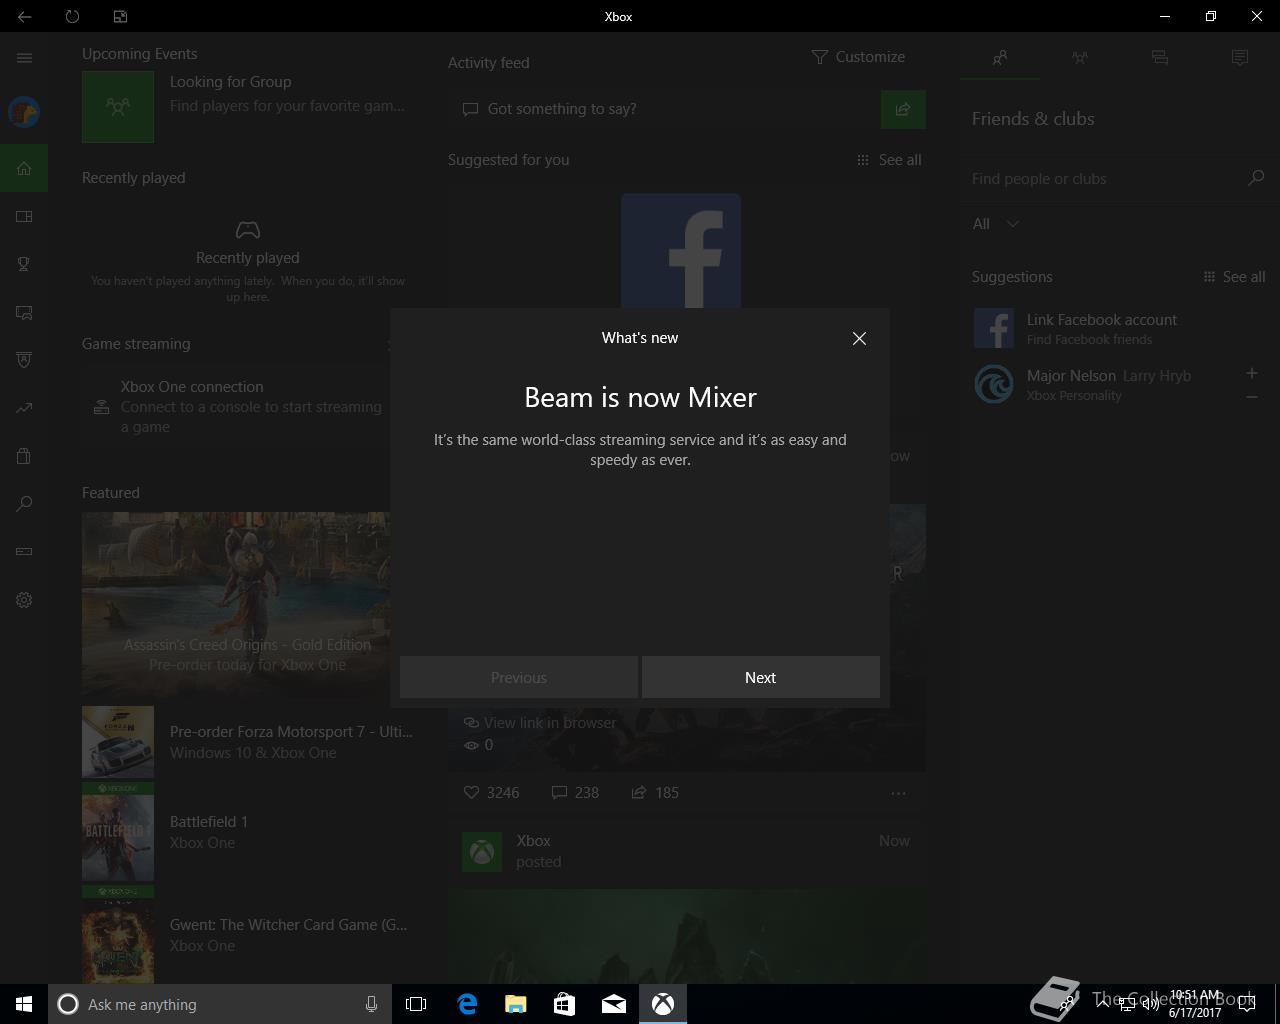This screenshot has height=1024, width=1280.
Task: Open the Xbox poster avatar
Action: pos(482,852)
